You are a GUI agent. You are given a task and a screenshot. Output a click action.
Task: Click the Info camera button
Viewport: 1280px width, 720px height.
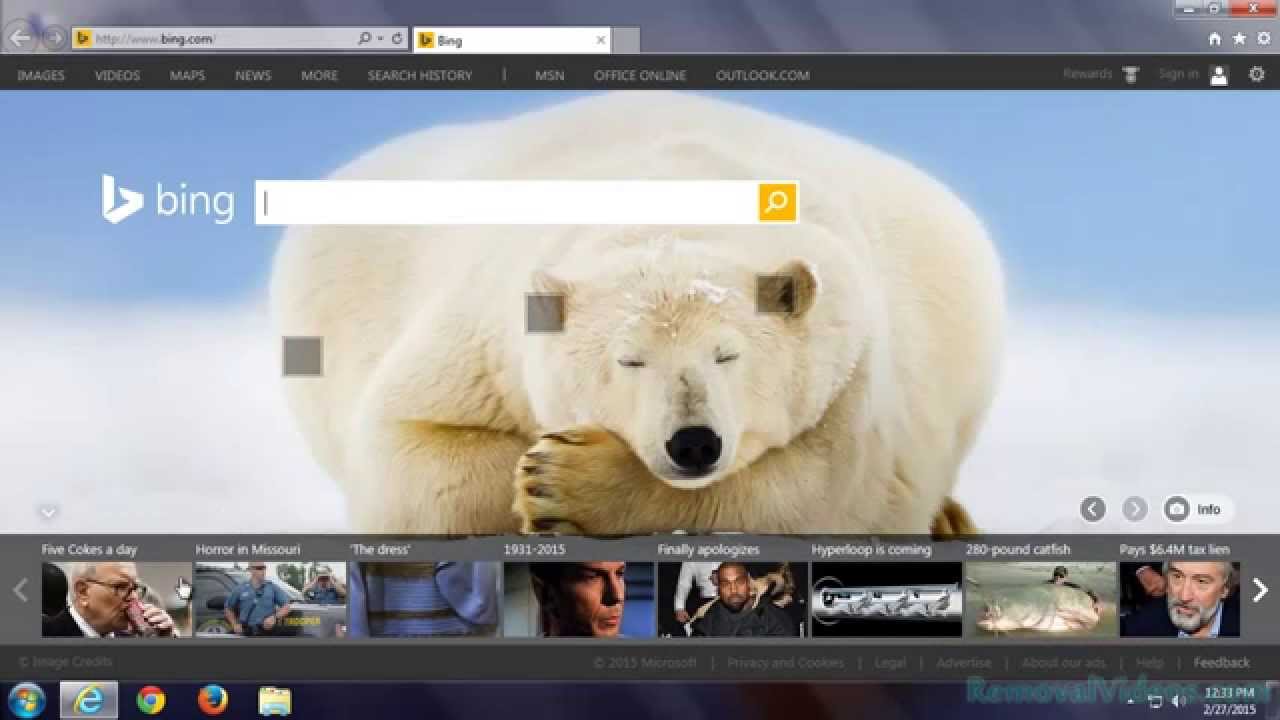pyautogui.click(x=1198, y=509)
